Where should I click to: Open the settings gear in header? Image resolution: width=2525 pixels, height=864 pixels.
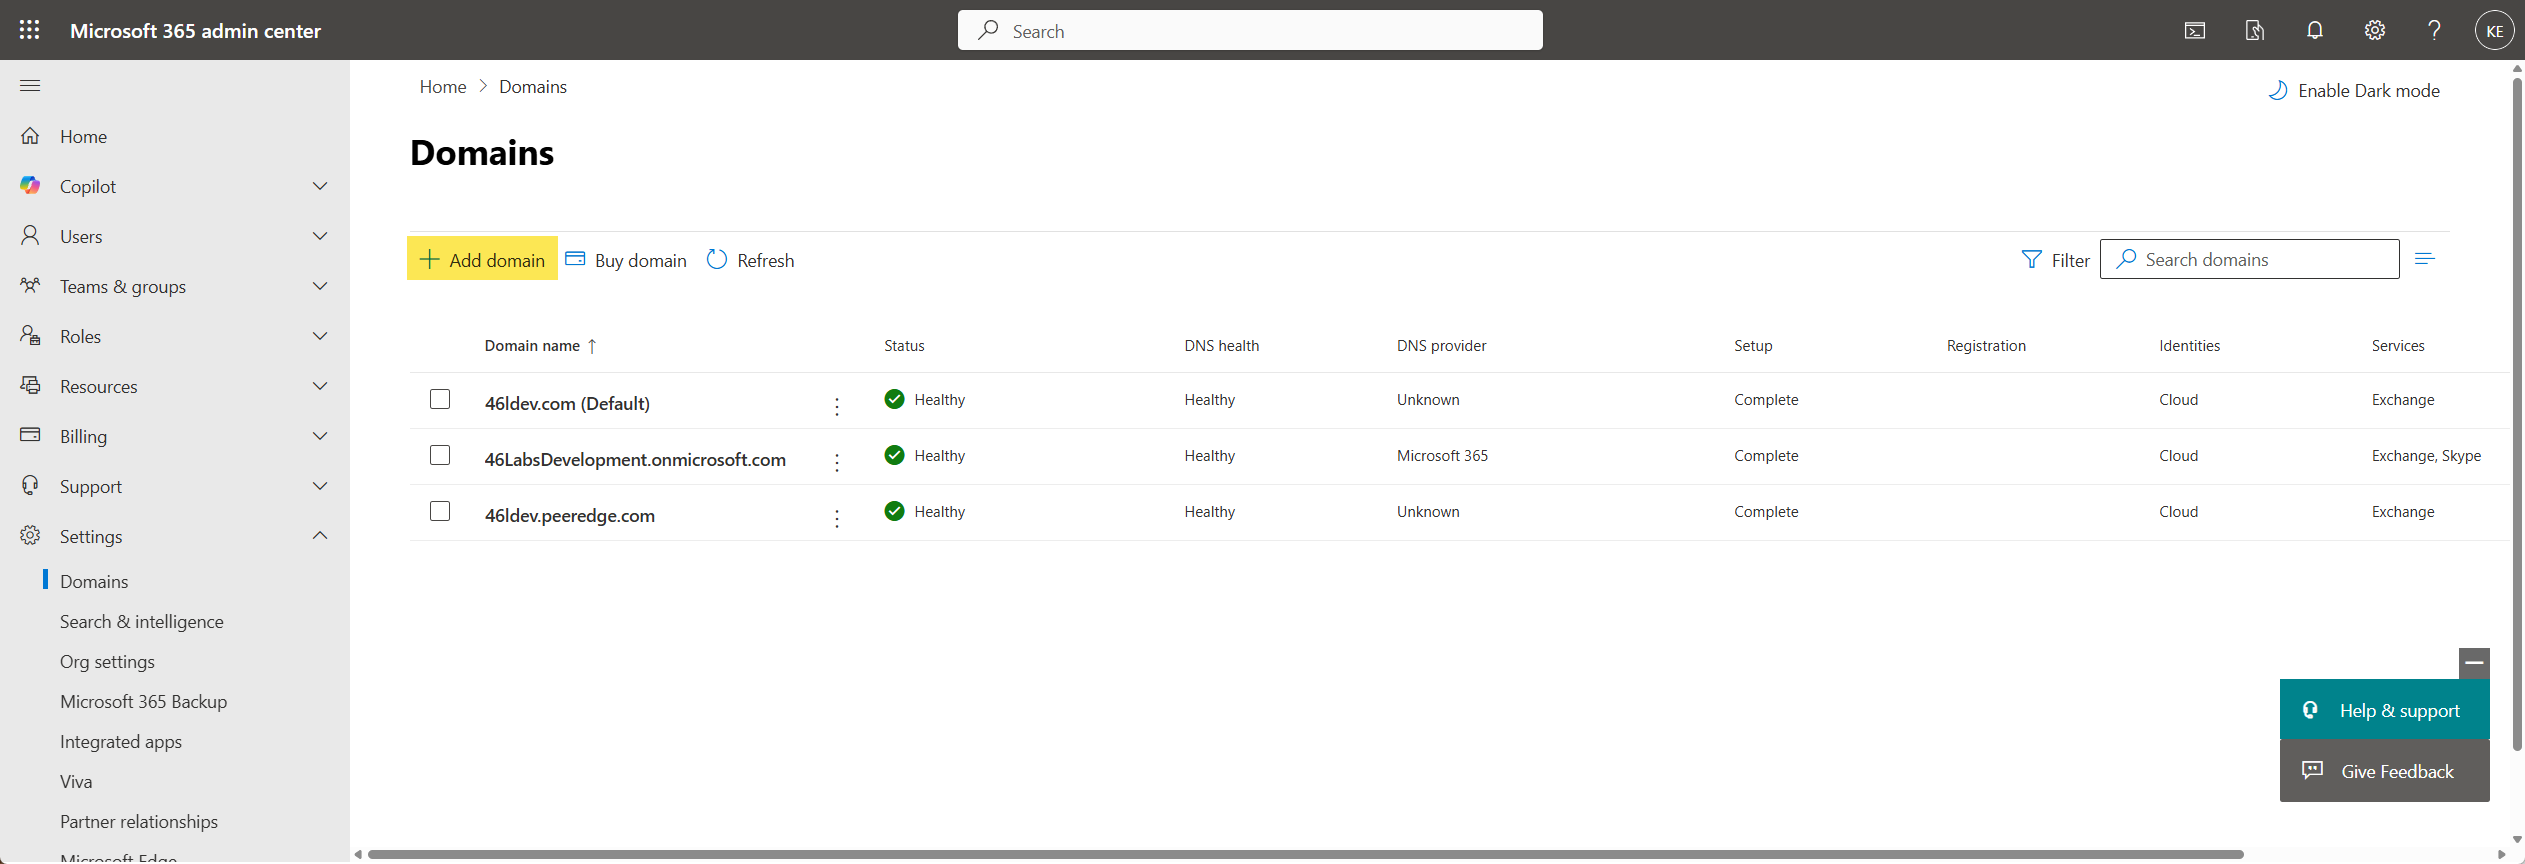coord(2375,31)
